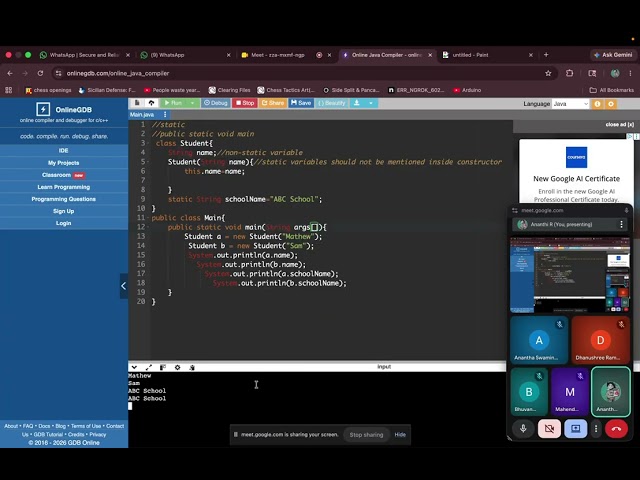The width and height of the screenshot is (640, 480).
Task: Select Dhanushree participant tile
Action: point(600,340)
